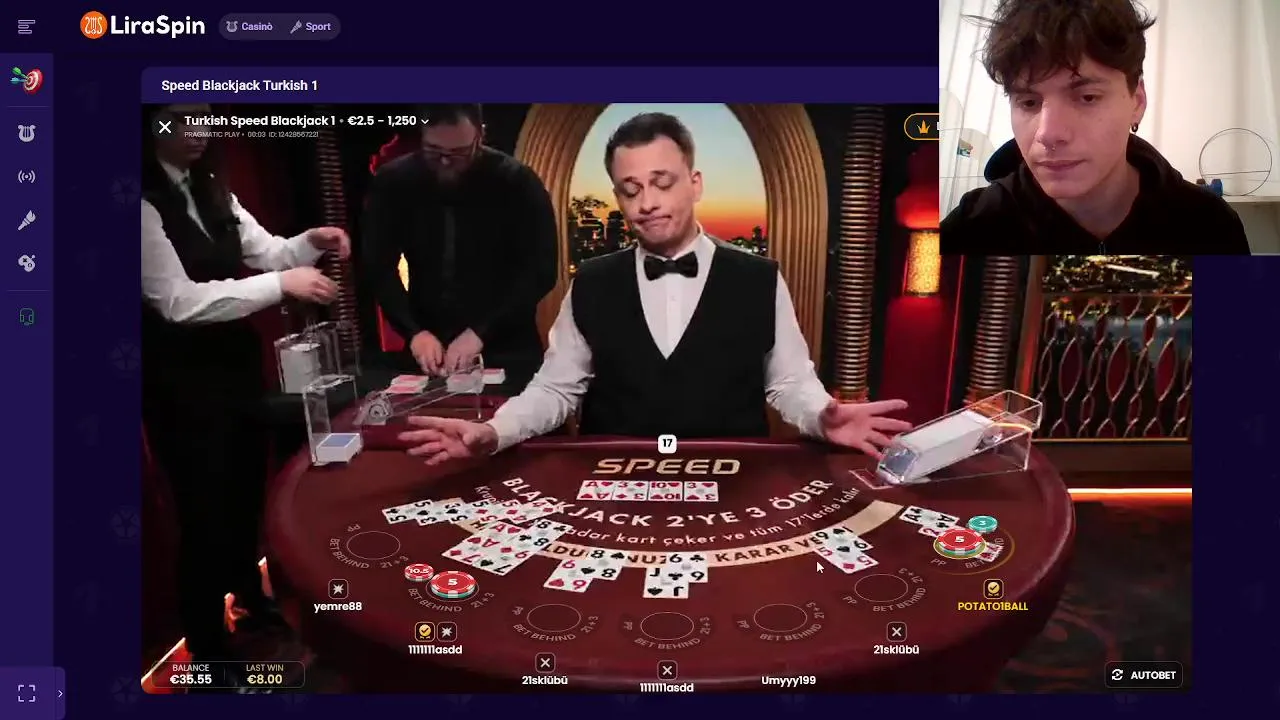Toggle the fullscreen icon at bottom left
Viewport: 1280px width, 720px height.
point(27,693)
